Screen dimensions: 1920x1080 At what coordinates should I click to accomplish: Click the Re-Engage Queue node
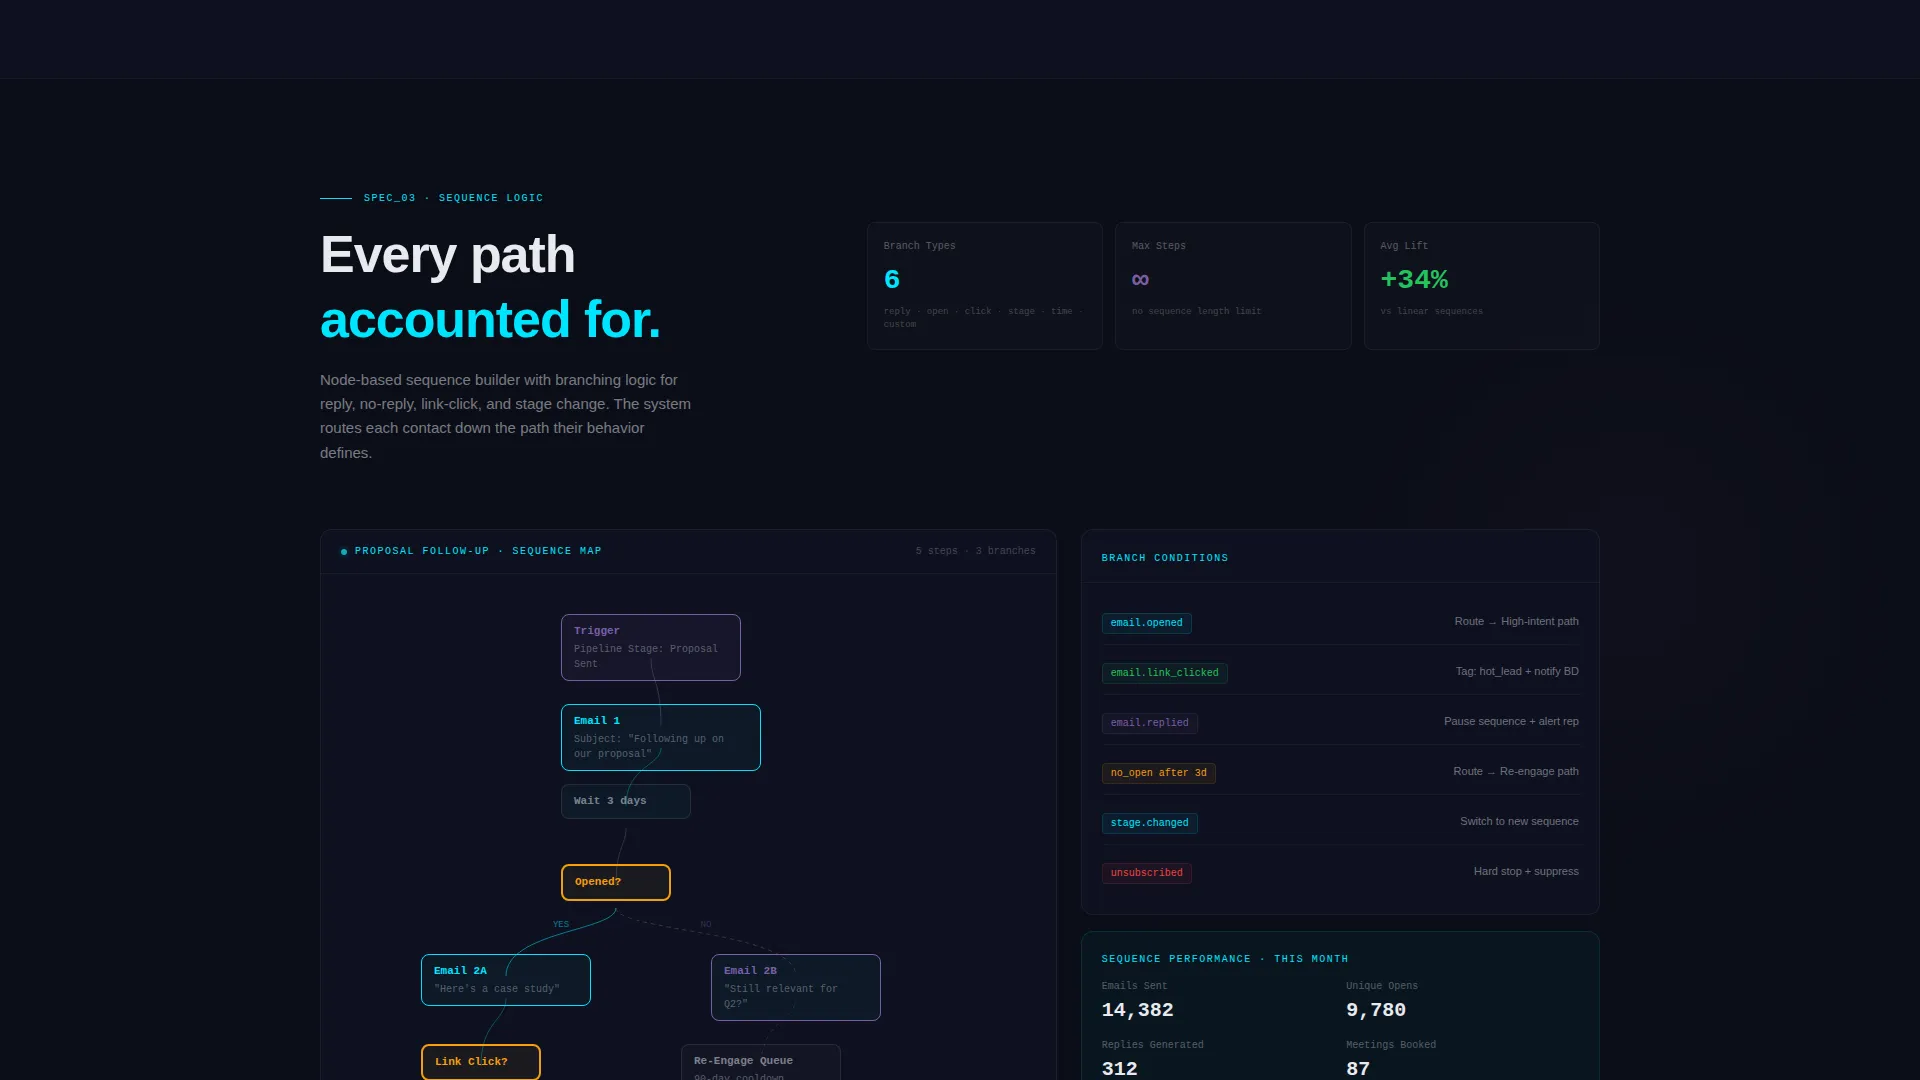760,1062
